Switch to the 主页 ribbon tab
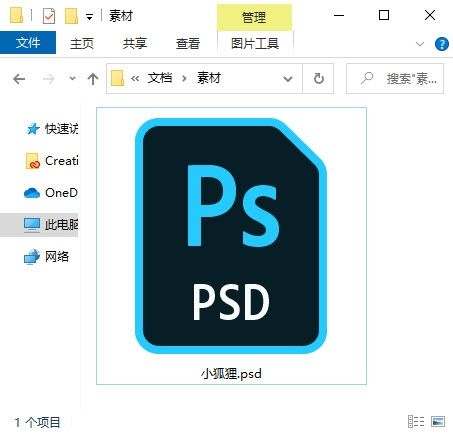Viewport: 453px width, 434px height. click(x=82, y=43)
